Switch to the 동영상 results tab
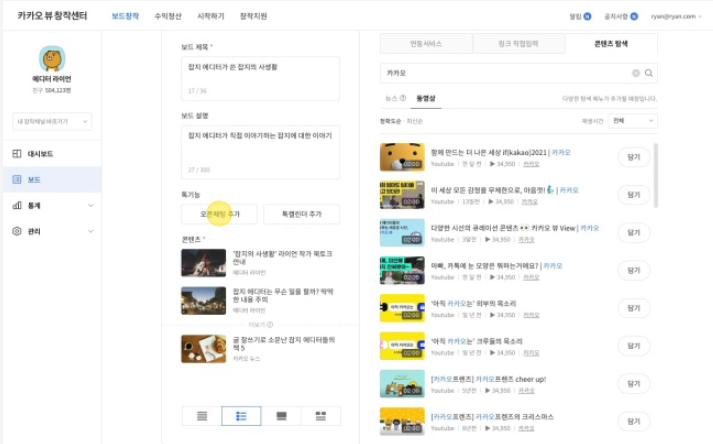713x444 pixels. pyautogui.click(x=426, y=98)
